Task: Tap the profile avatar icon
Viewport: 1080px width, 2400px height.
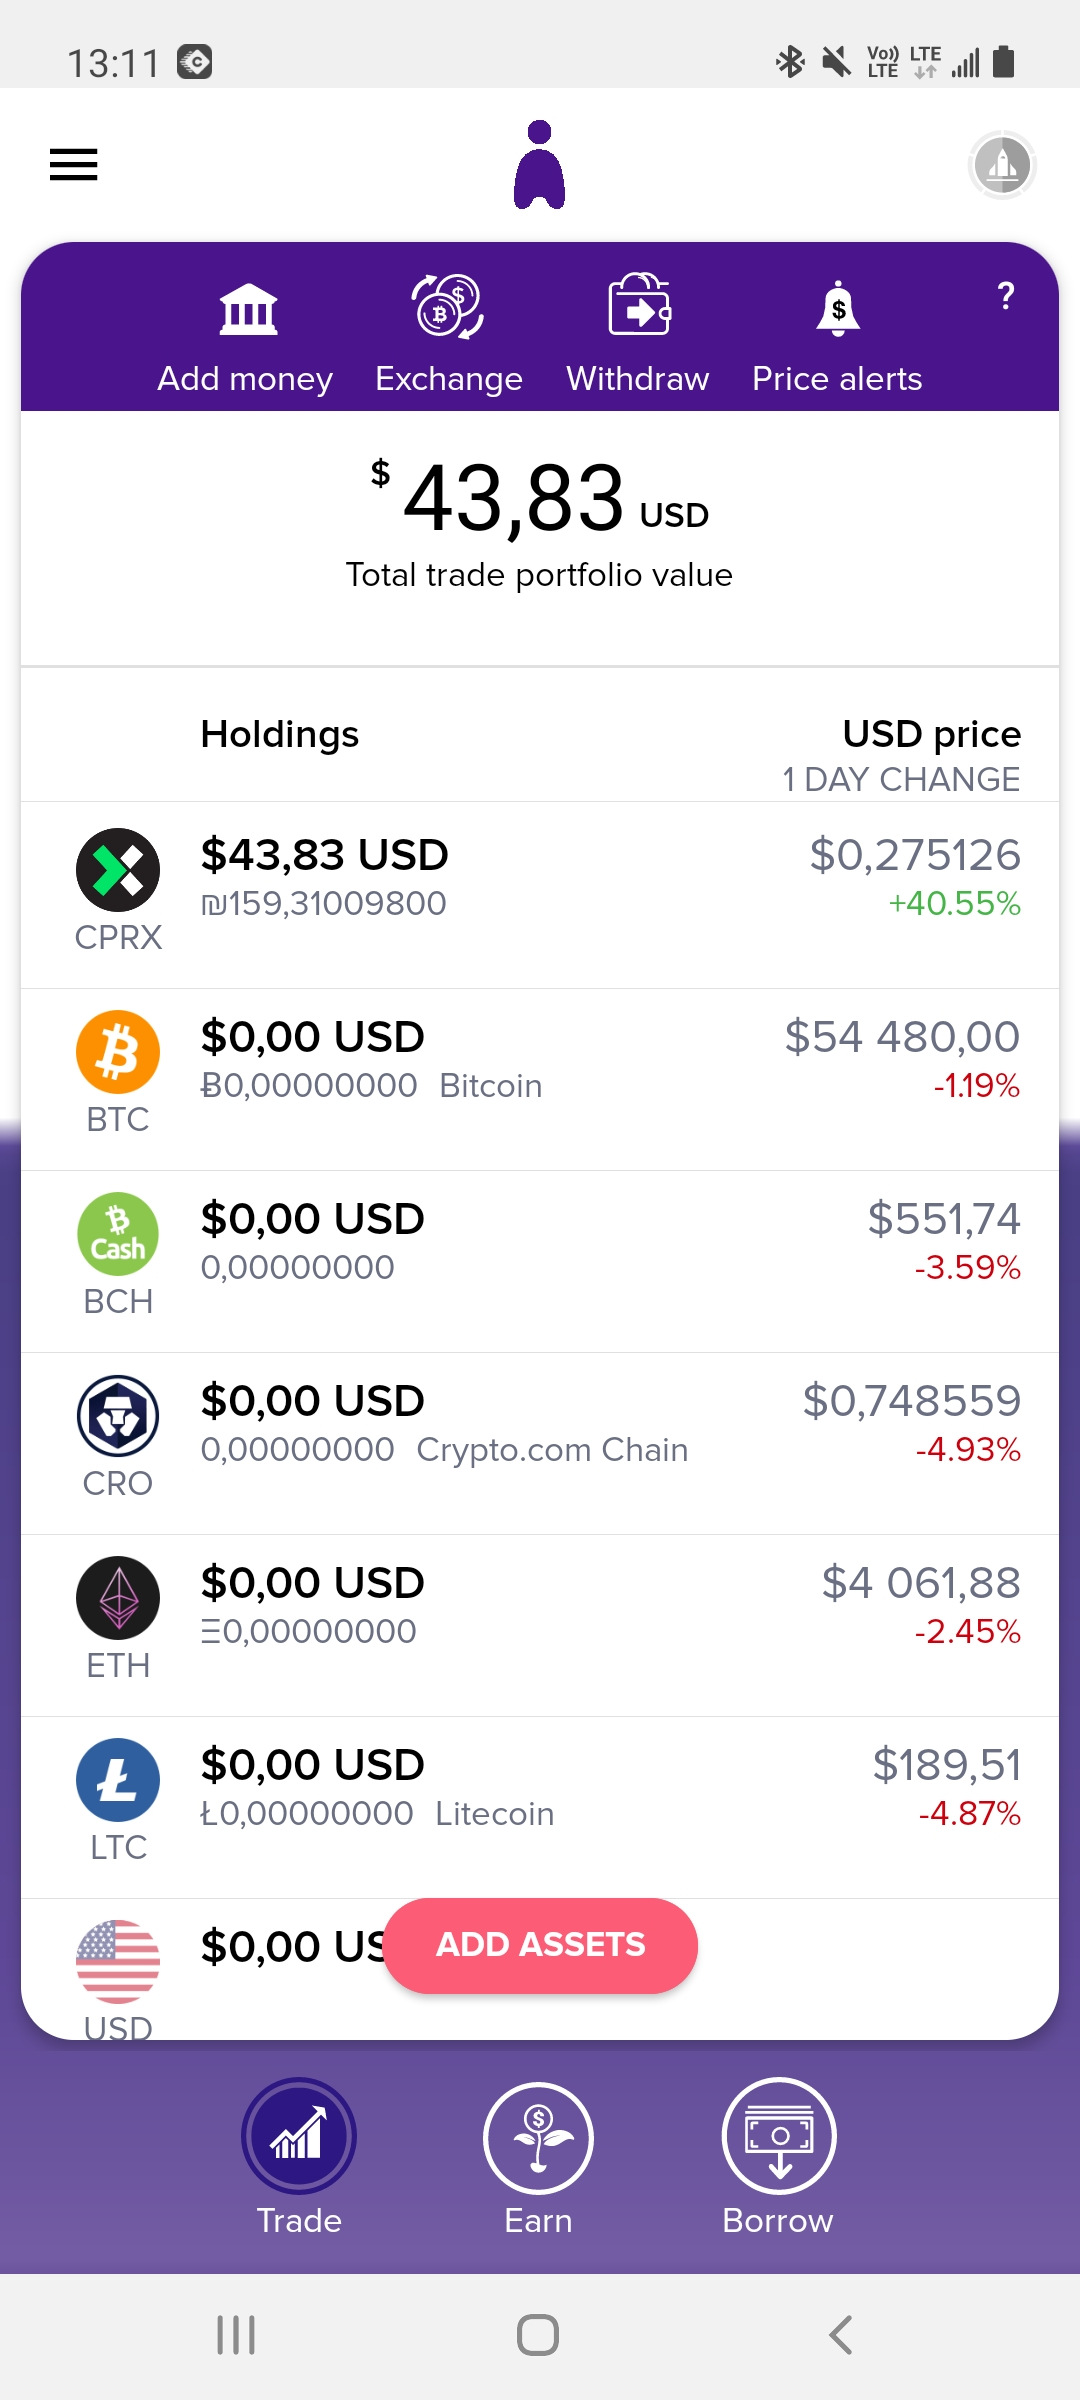Action: click(1002, 165)
